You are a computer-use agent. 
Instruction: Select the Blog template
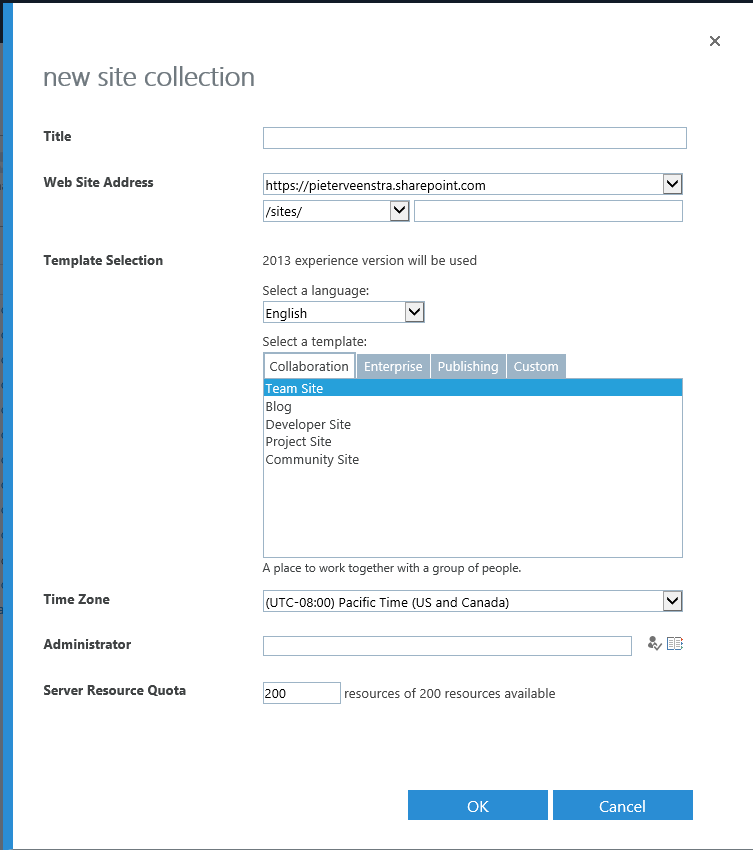[473, 406]
